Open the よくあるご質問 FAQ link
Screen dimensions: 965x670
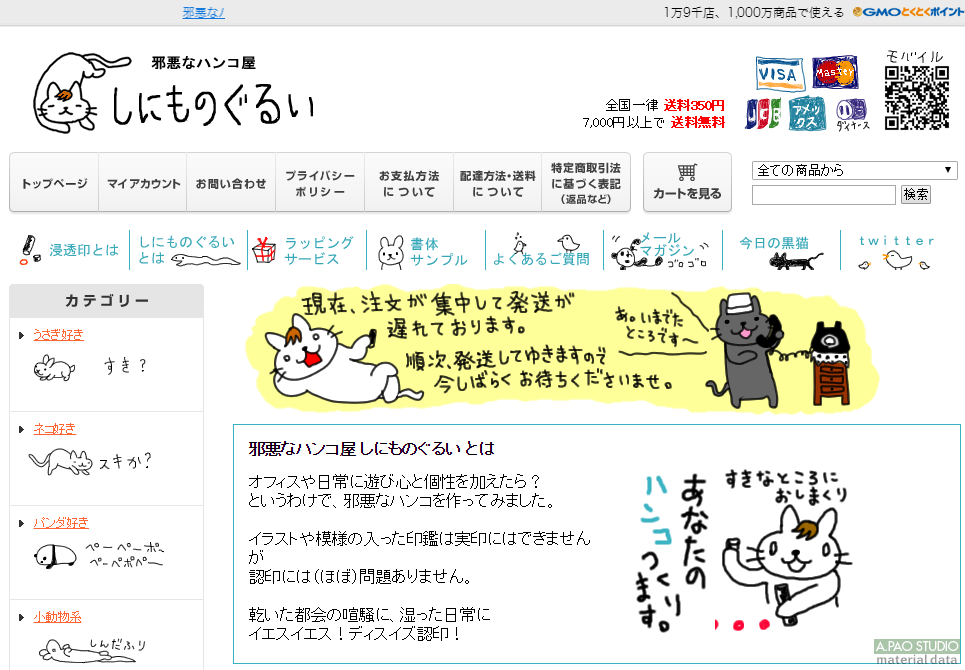541,259
